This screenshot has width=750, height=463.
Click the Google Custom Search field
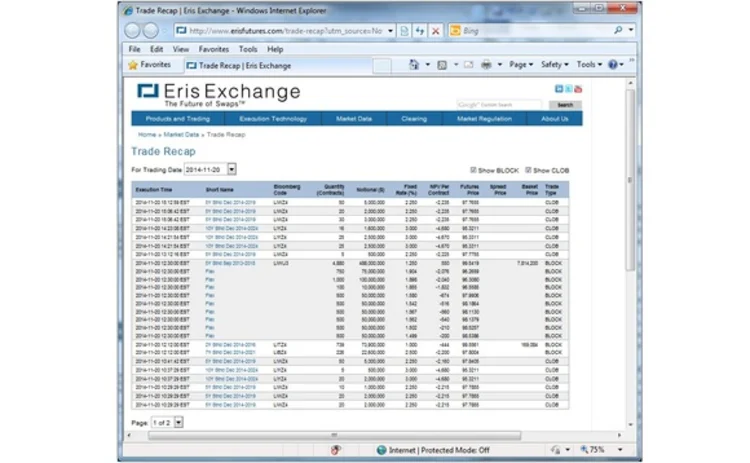[x=499, y=105]
